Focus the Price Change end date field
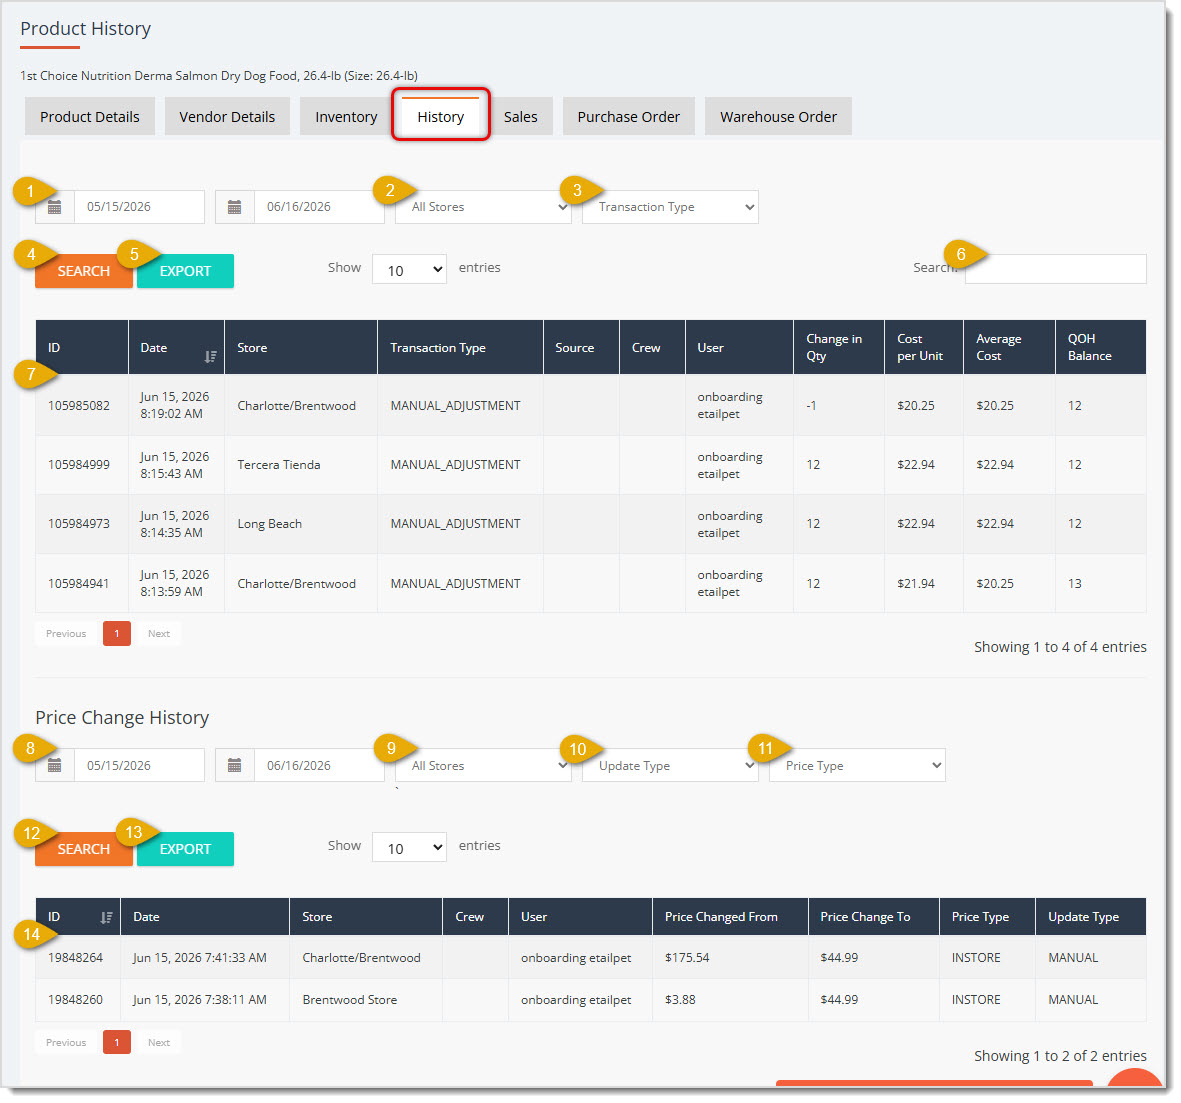 point(319,765)
